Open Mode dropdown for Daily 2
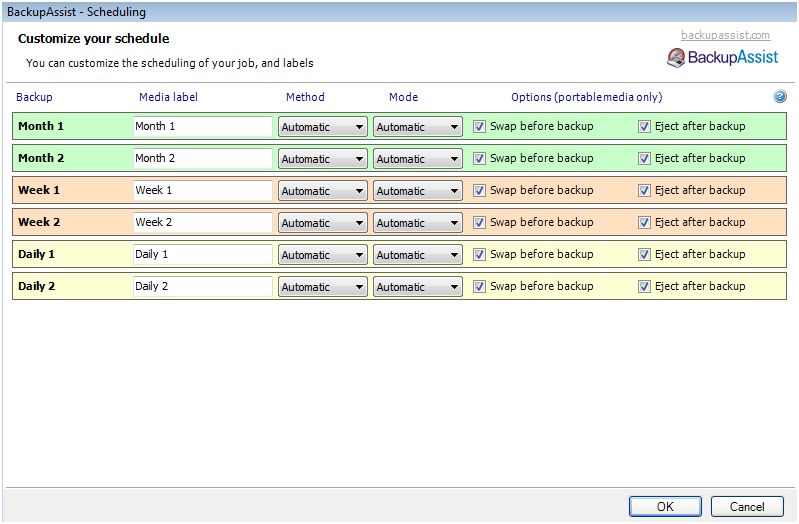 pos(418,287)
